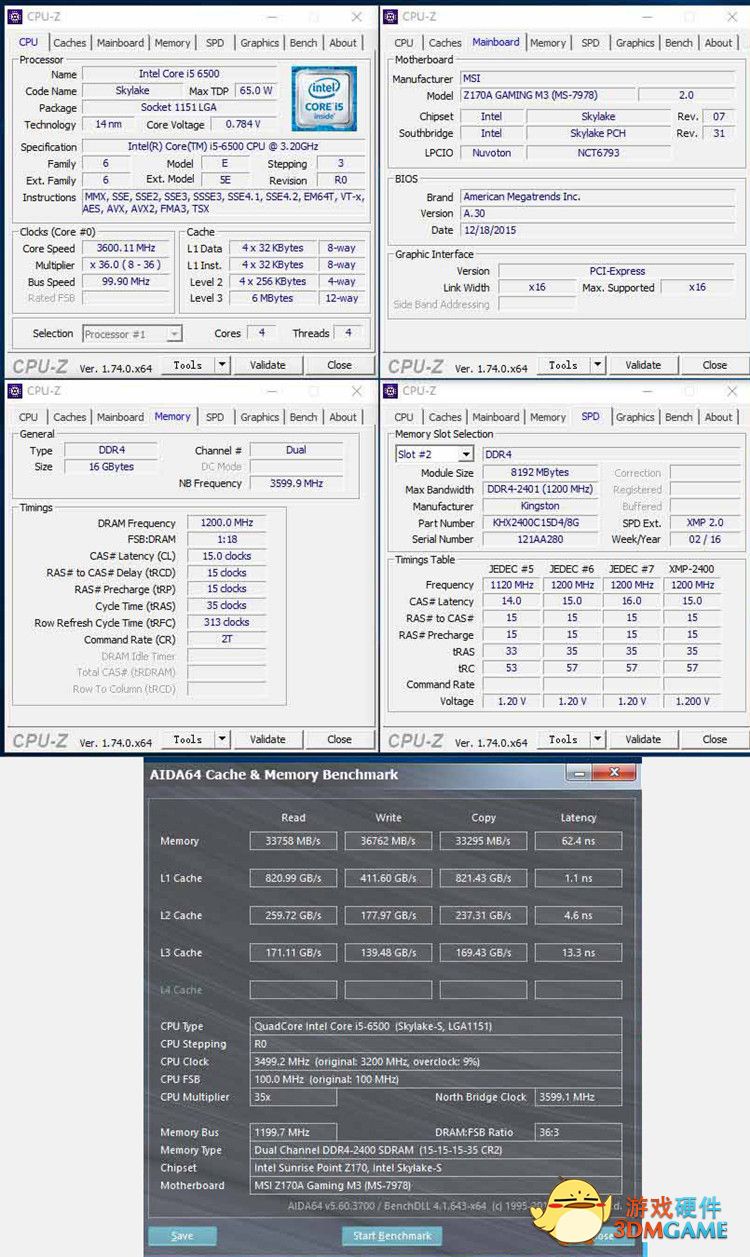This screenshot has width=750, height=1257.
Task: Click the CPU-Z title icon in the DRAM timings window
Action: pos(15,390)
